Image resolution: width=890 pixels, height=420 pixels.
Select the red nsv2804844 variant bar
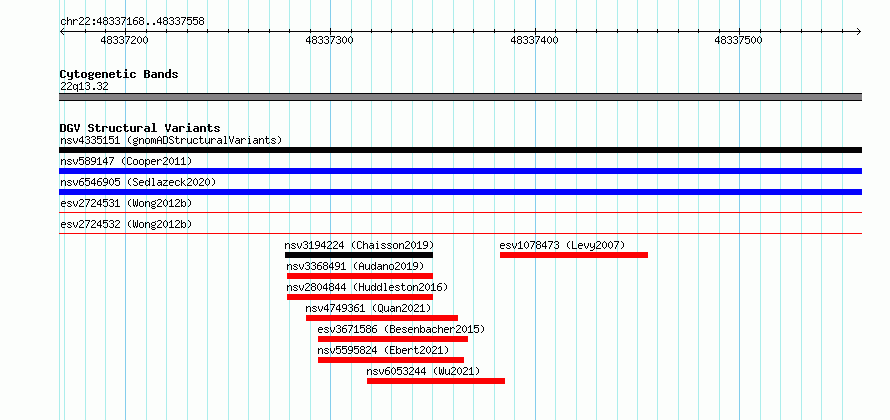(360, 297)
